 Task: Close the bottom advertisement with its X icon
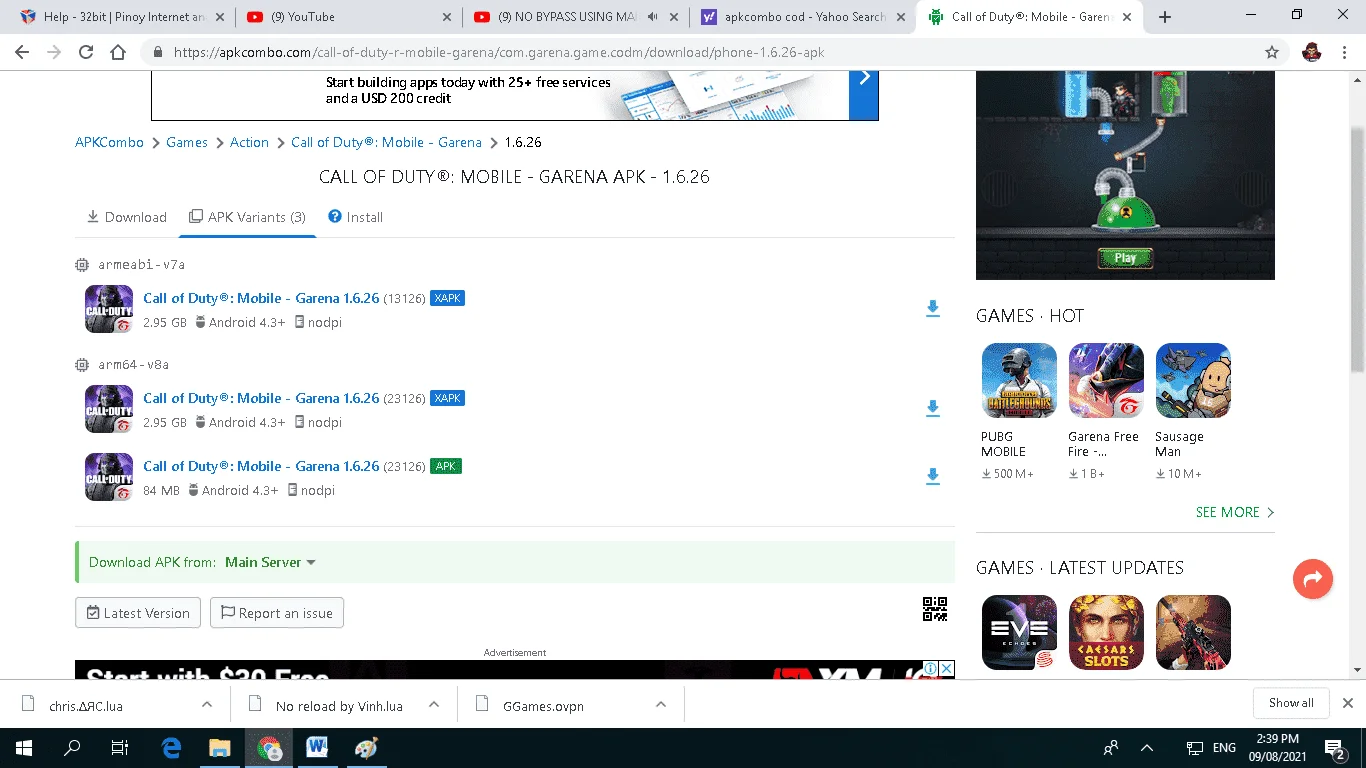[x=946, y=668]
